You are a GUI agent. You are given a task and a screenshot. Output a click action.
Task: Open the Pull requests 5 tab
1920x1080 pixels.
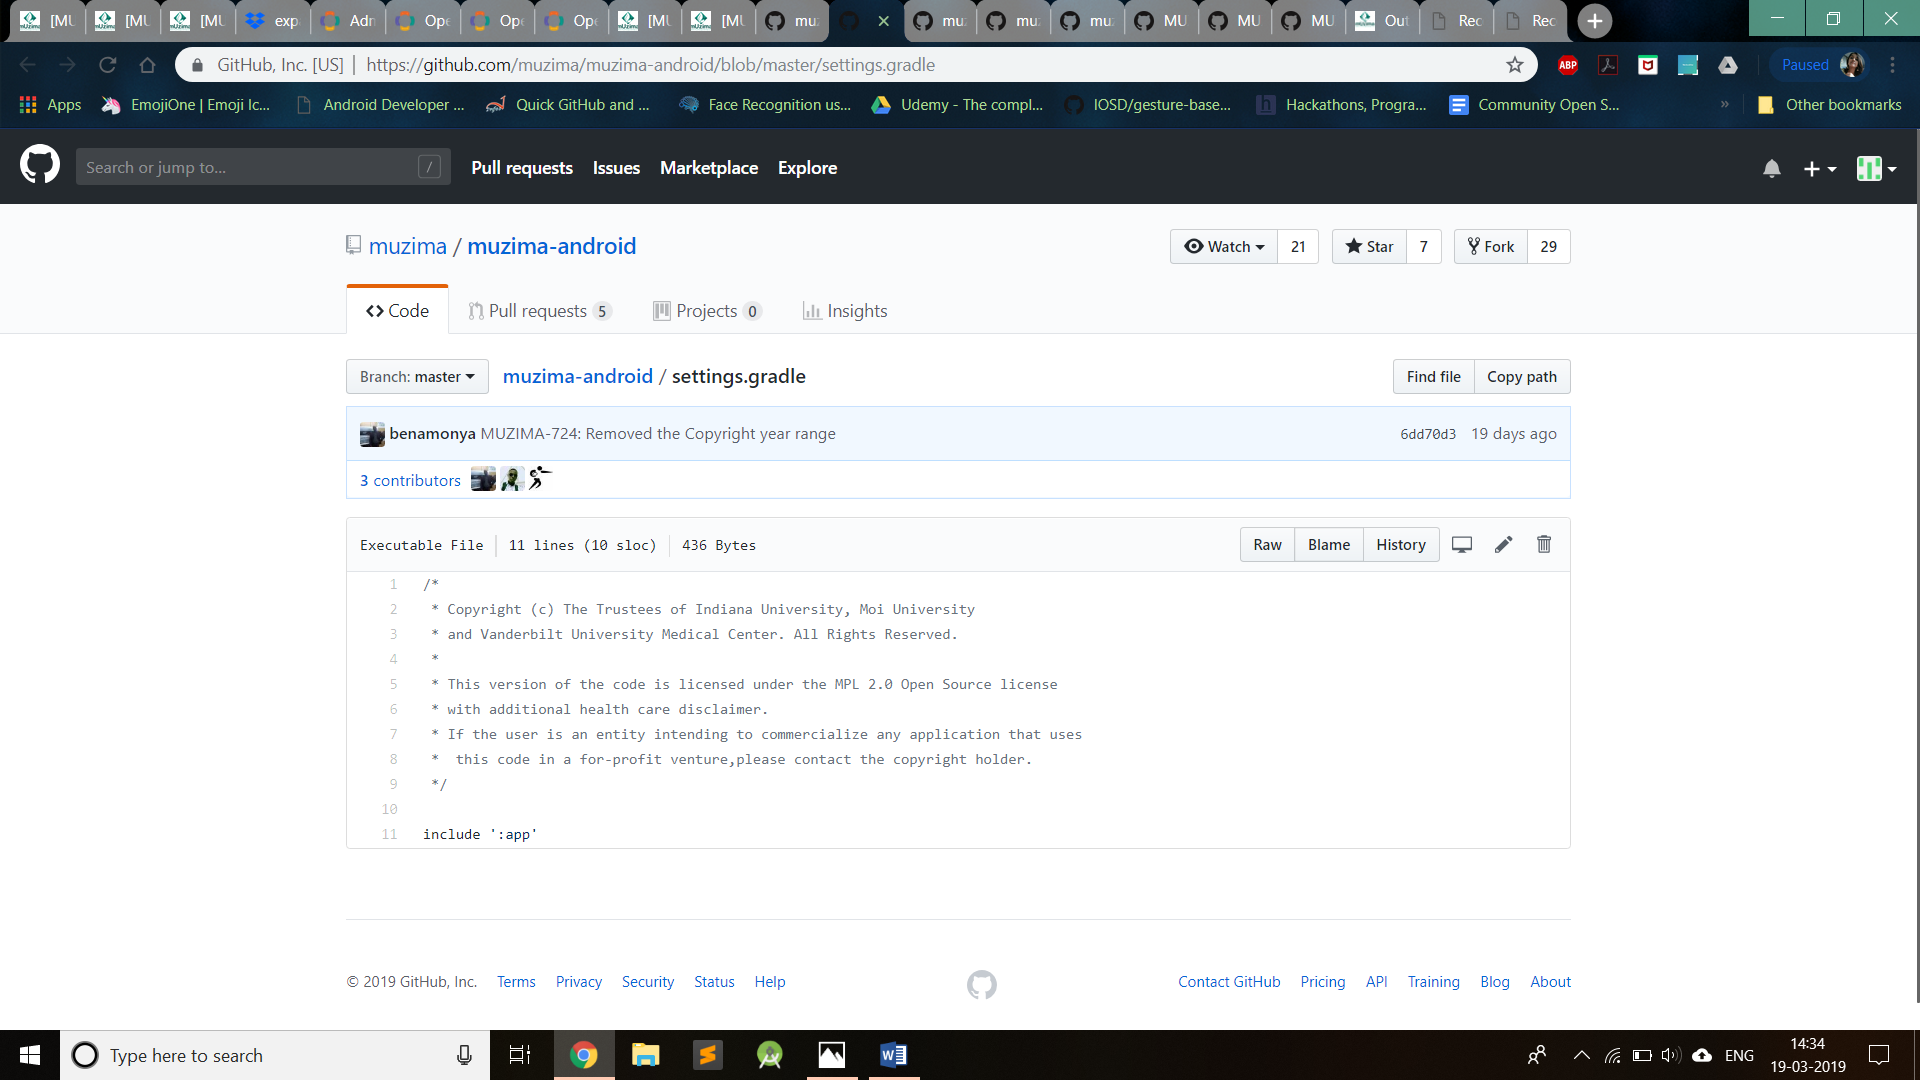coord(540,311)
